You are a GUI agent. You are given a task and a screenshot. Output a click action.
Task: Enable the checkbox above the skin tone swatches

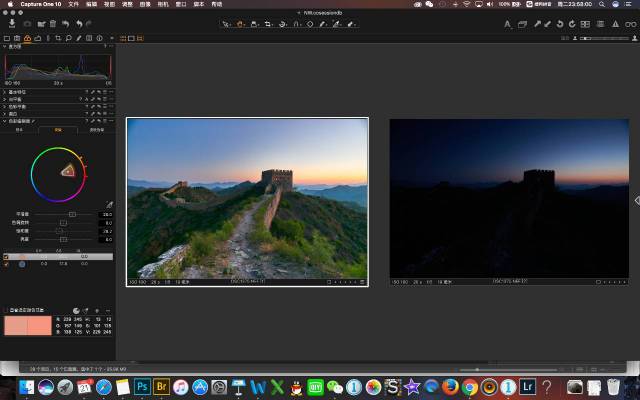(6, 310)
